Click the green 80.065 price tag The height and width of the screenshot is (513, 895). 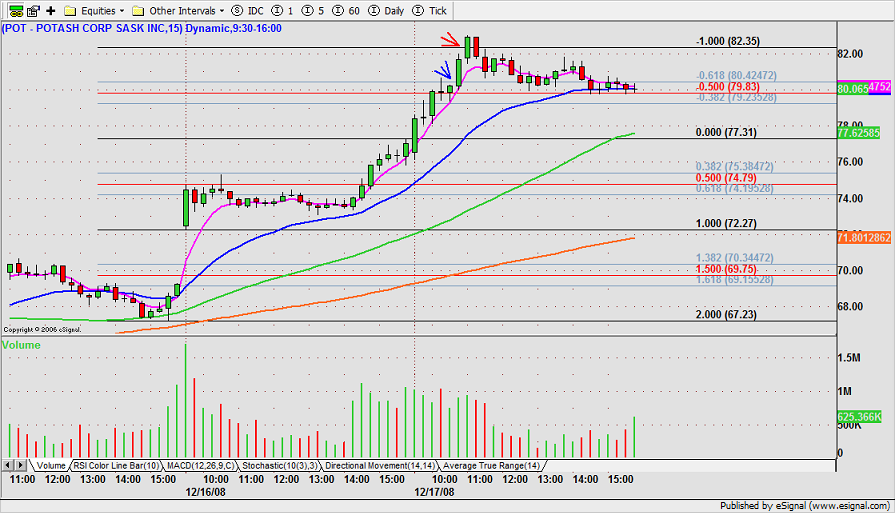point(853,89)
